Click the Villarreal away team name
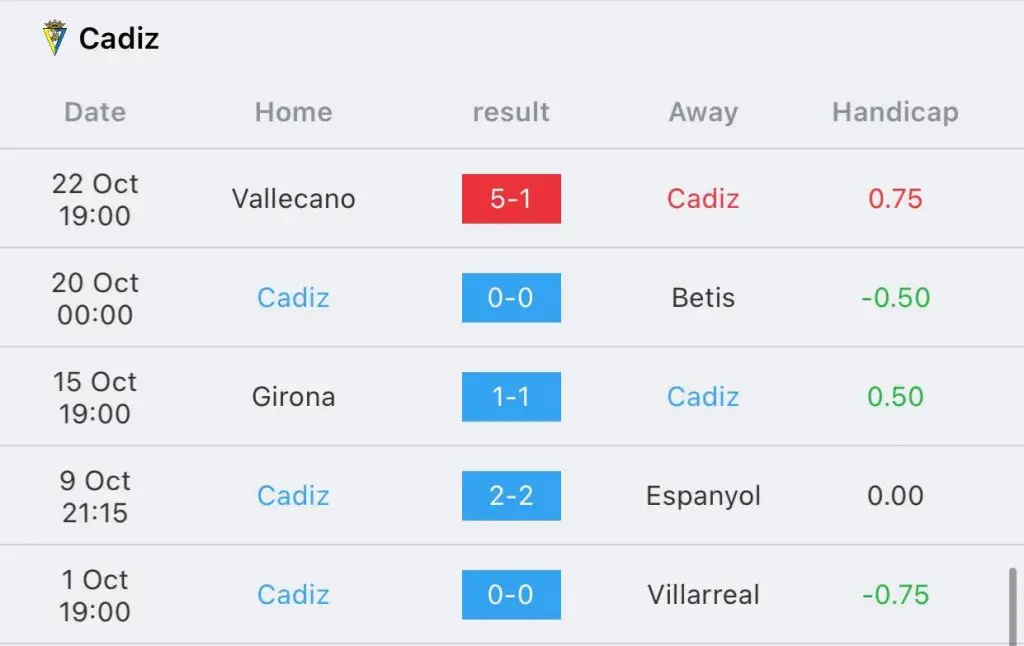 click(x=703, y=594)
